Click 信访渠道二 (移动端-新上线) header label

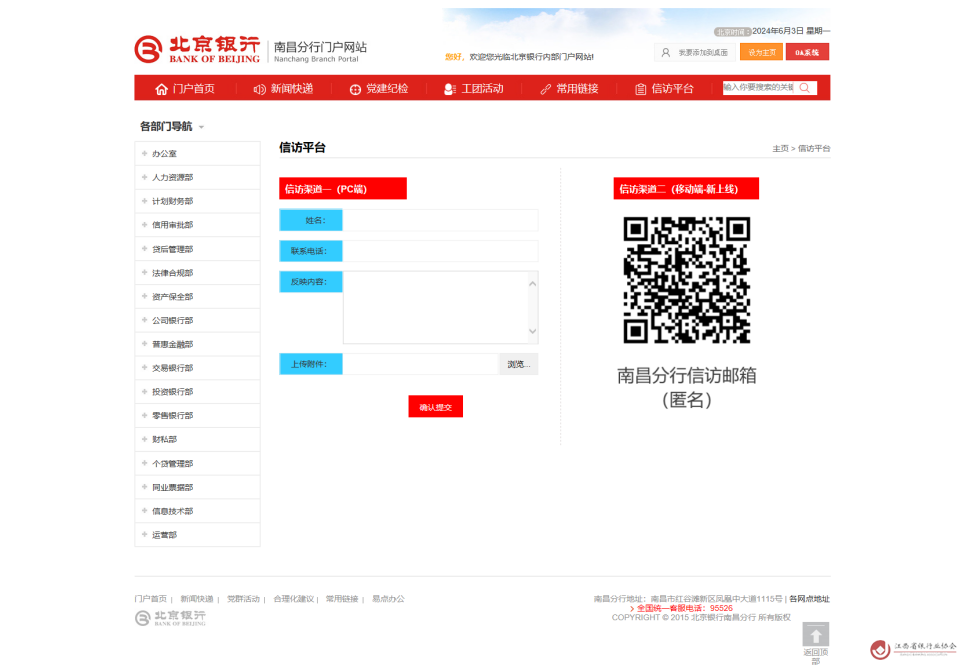pos(686,189)
